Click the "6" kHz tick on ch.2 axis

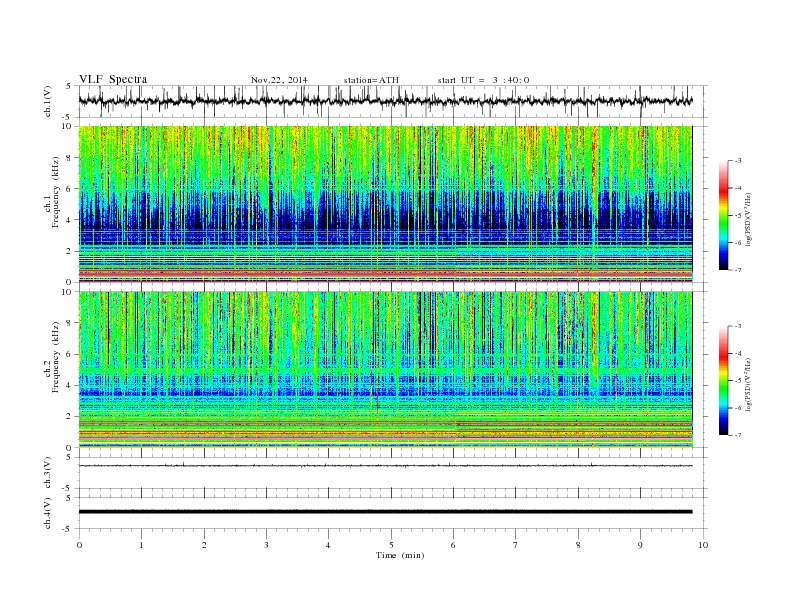point(70,354)
